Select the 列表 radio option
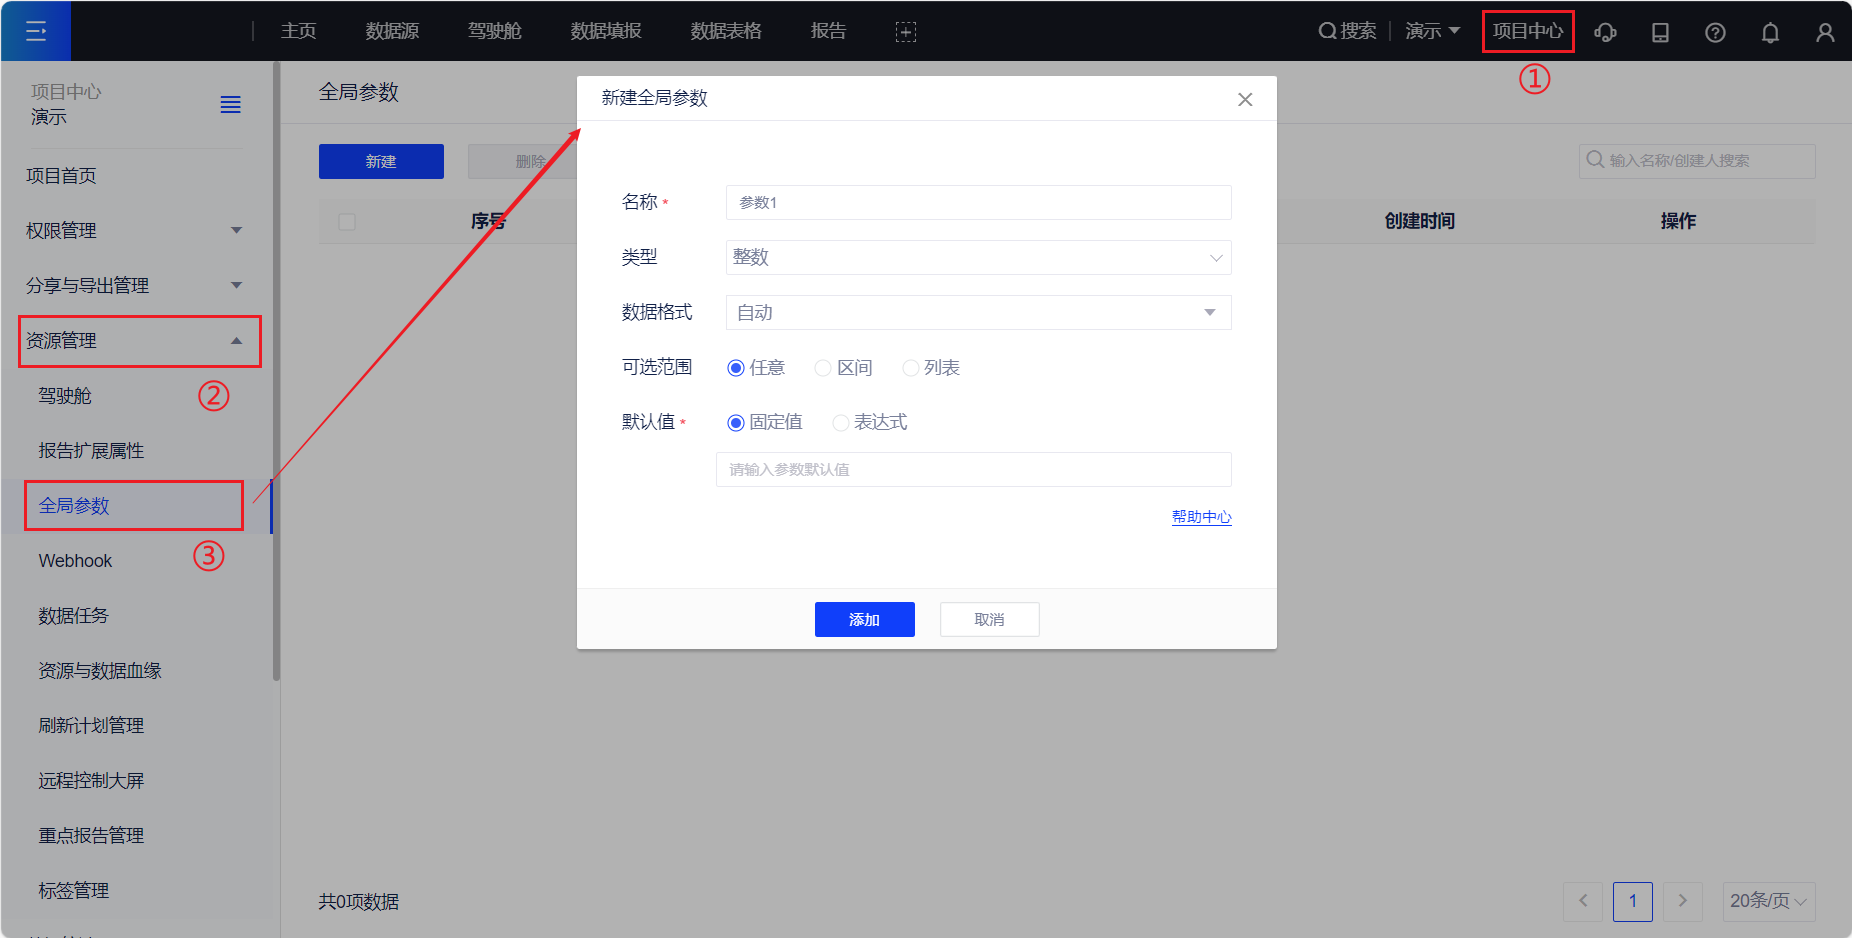The image size is (1852, 938). pyautogui.click(x=911, y=368)
